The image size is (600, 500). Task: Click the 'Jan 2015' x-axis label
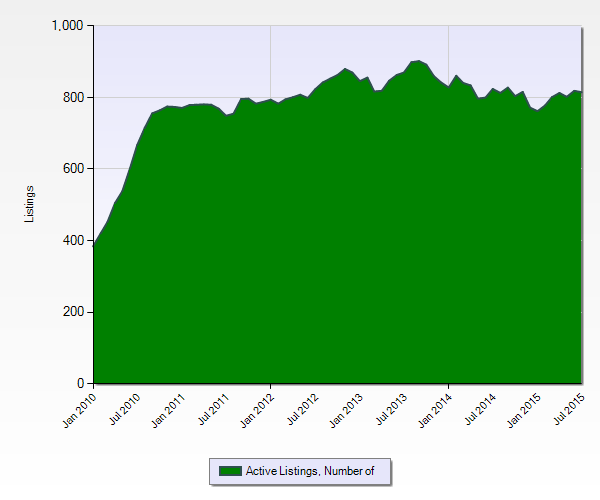coord(524,410)
